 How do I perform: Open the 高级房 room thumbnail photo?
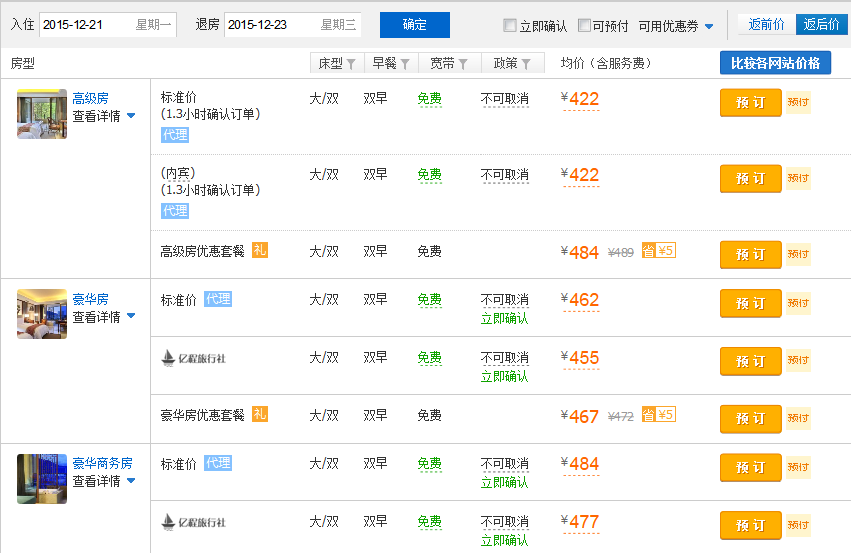click(x=42, y=114)
